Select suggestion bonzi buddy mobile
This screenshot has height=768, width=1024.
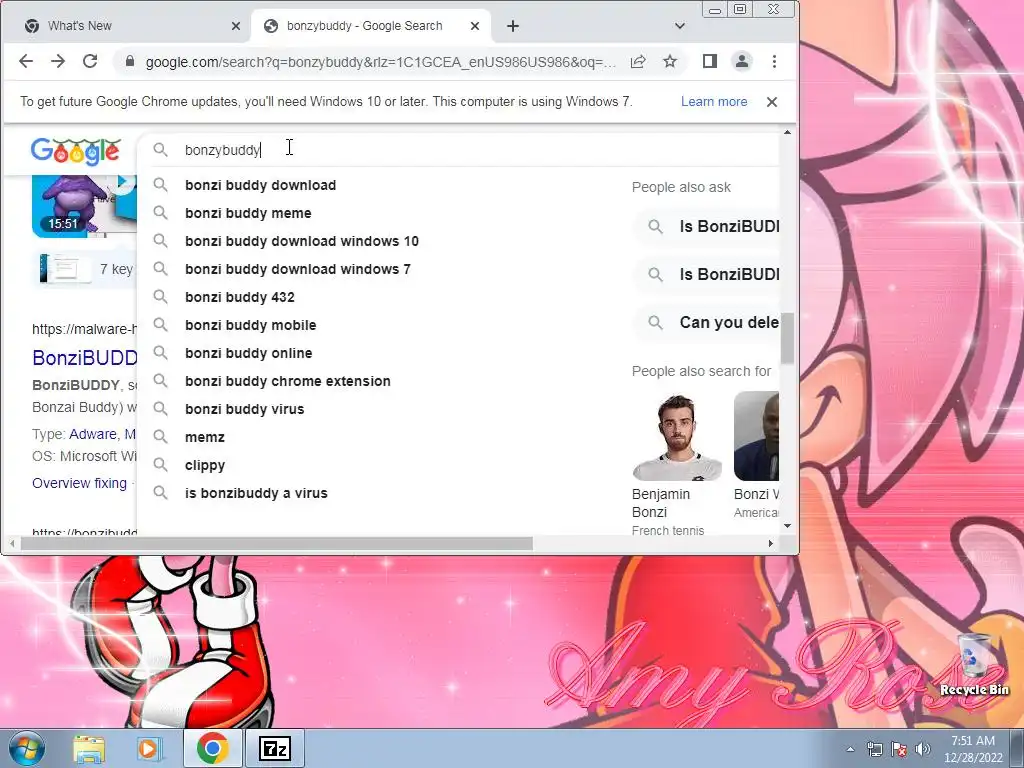click(251, 325)
